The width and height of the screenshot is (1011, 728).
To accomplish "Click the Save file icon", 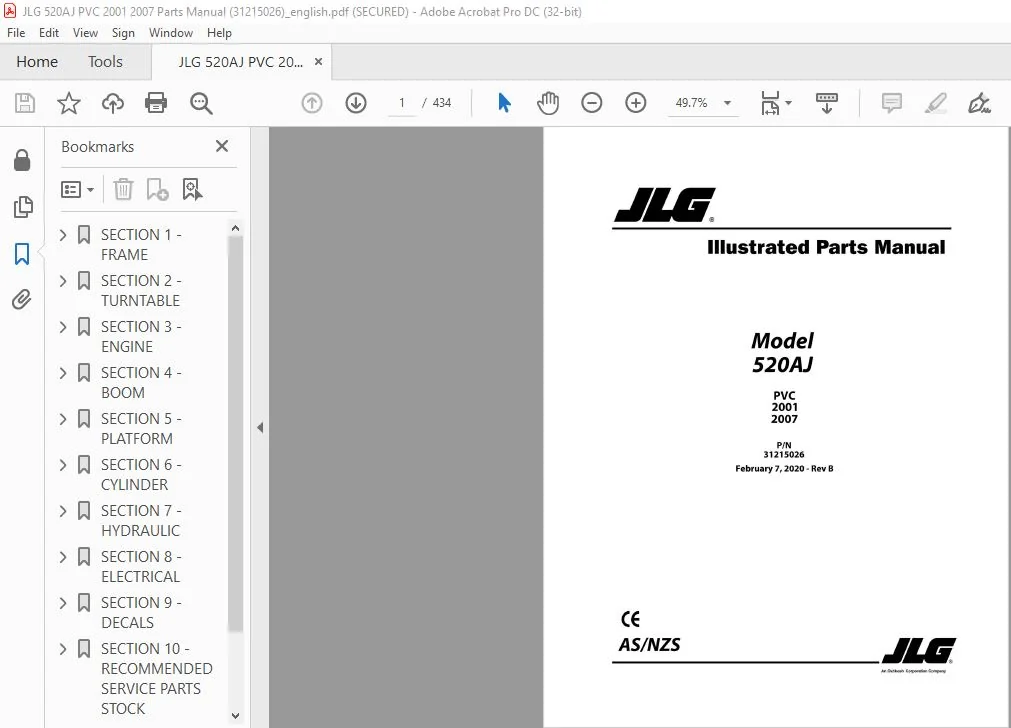I will point(25,103).
